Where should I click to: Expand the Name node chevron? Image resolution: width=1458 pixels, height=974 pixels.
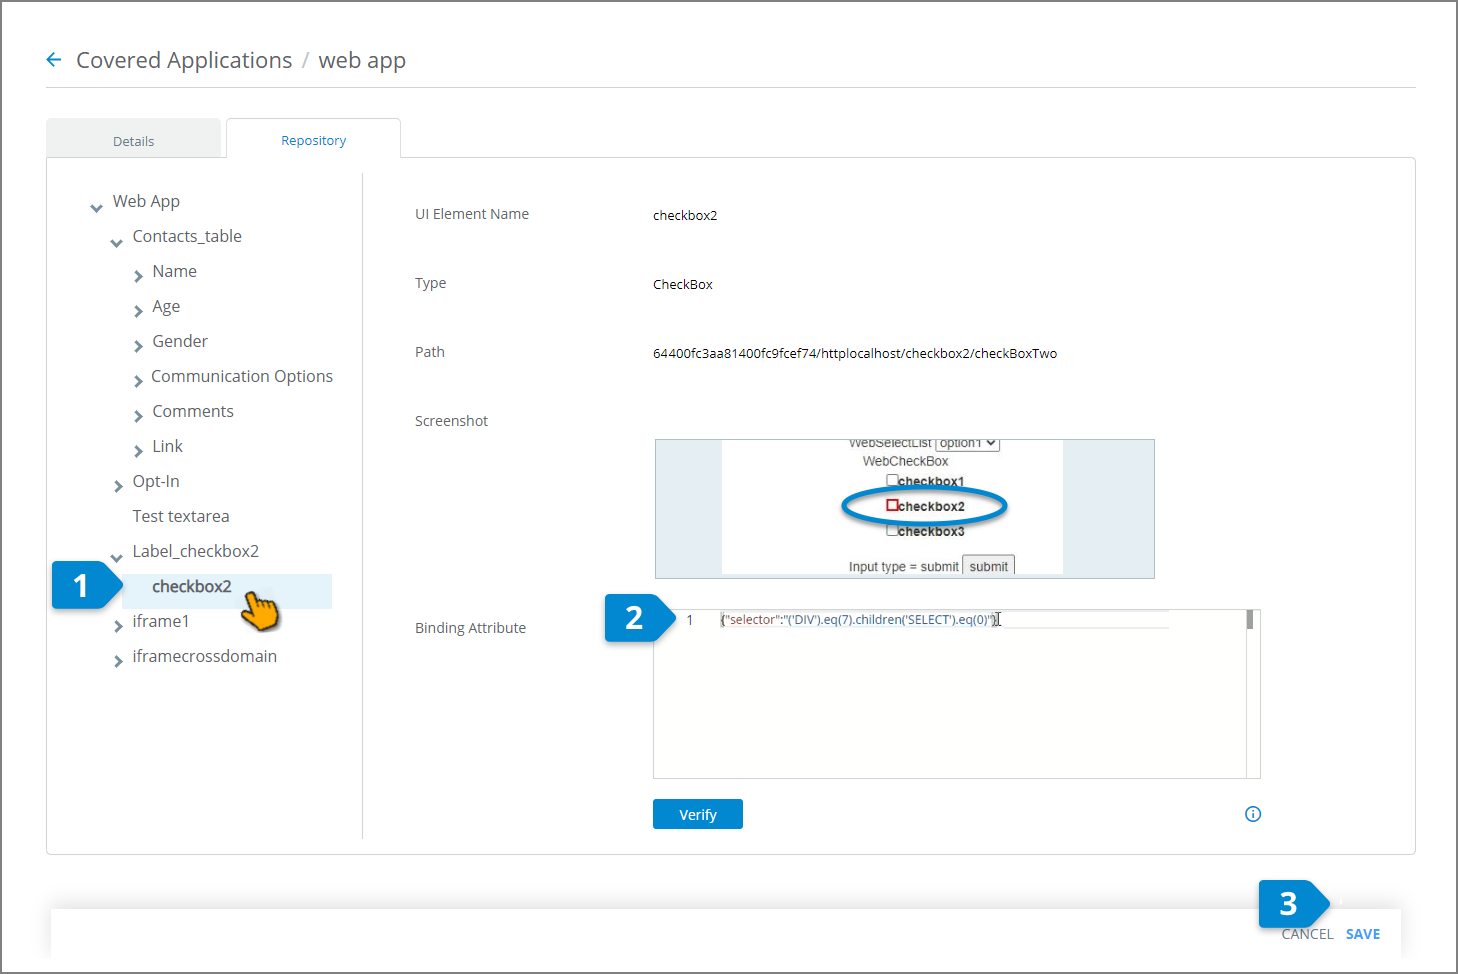[x=138, y=276]
